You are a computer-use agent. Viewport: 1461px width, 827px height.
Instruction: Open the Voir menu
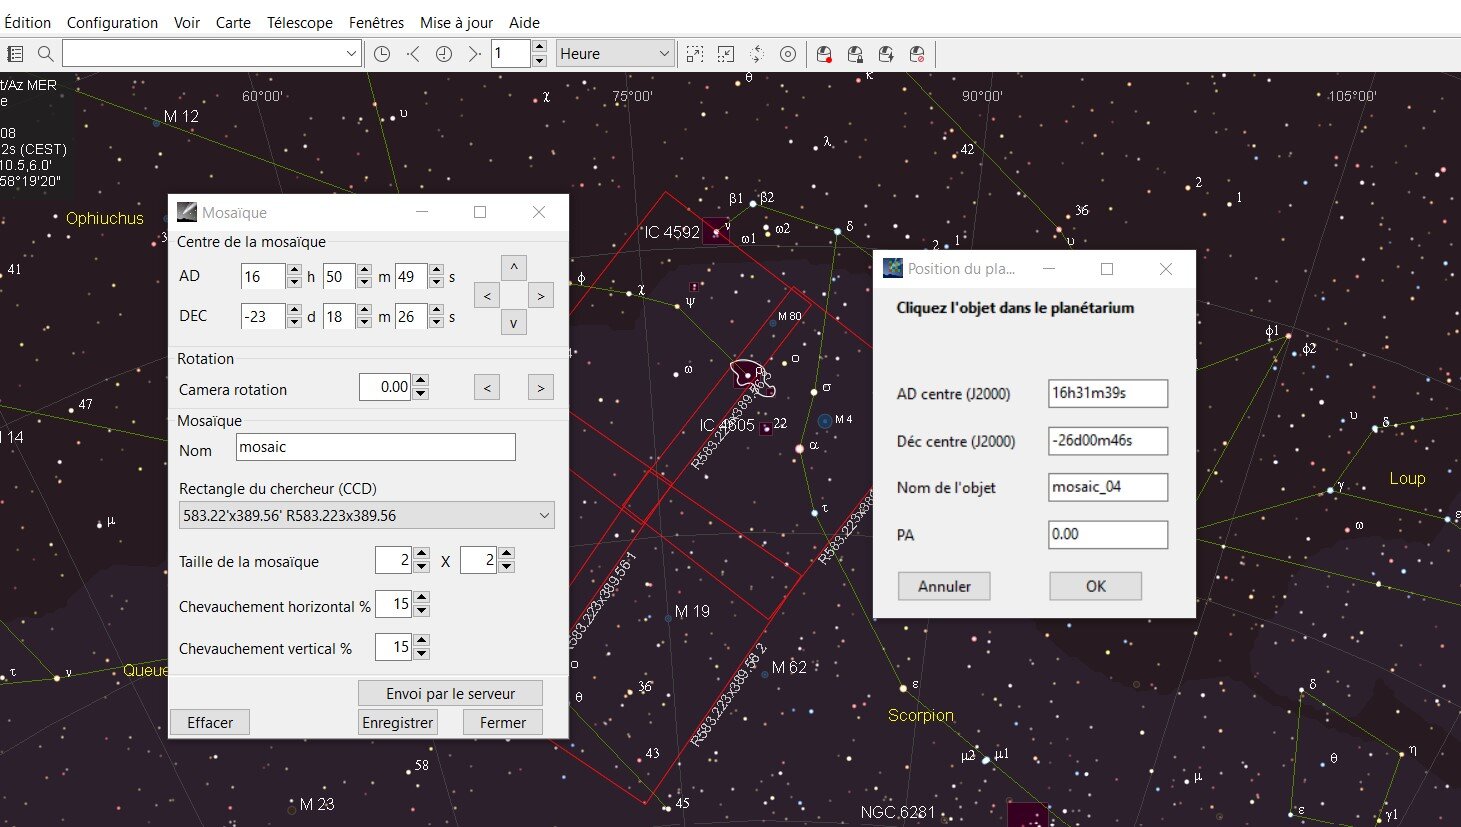click(187, 22)
